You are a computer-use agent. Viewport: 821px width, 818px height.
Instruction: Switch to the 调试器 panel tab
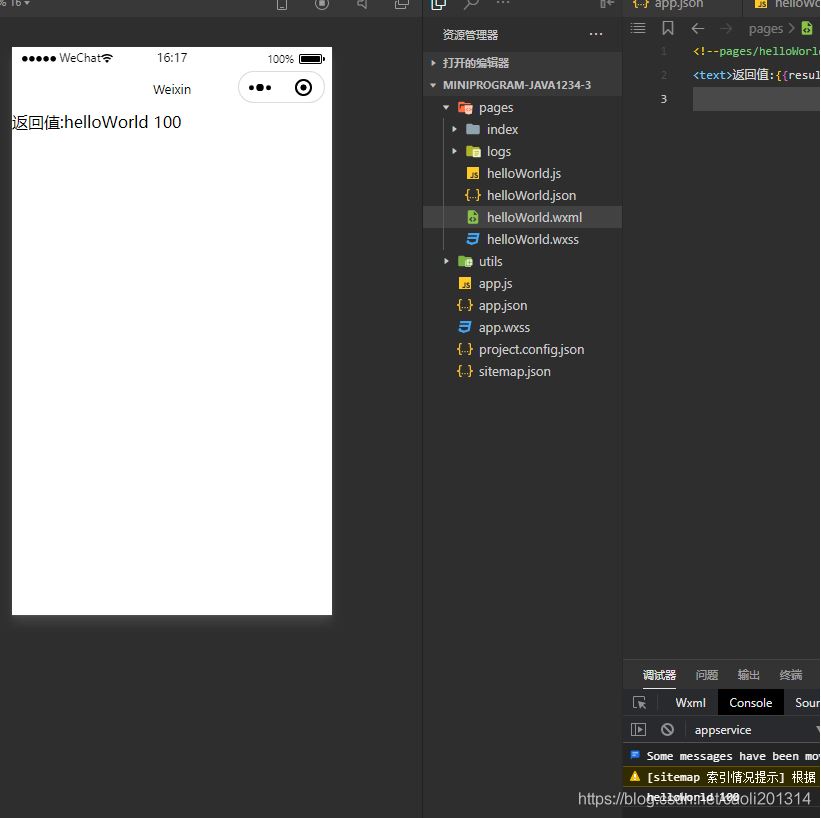pos(659,675)
